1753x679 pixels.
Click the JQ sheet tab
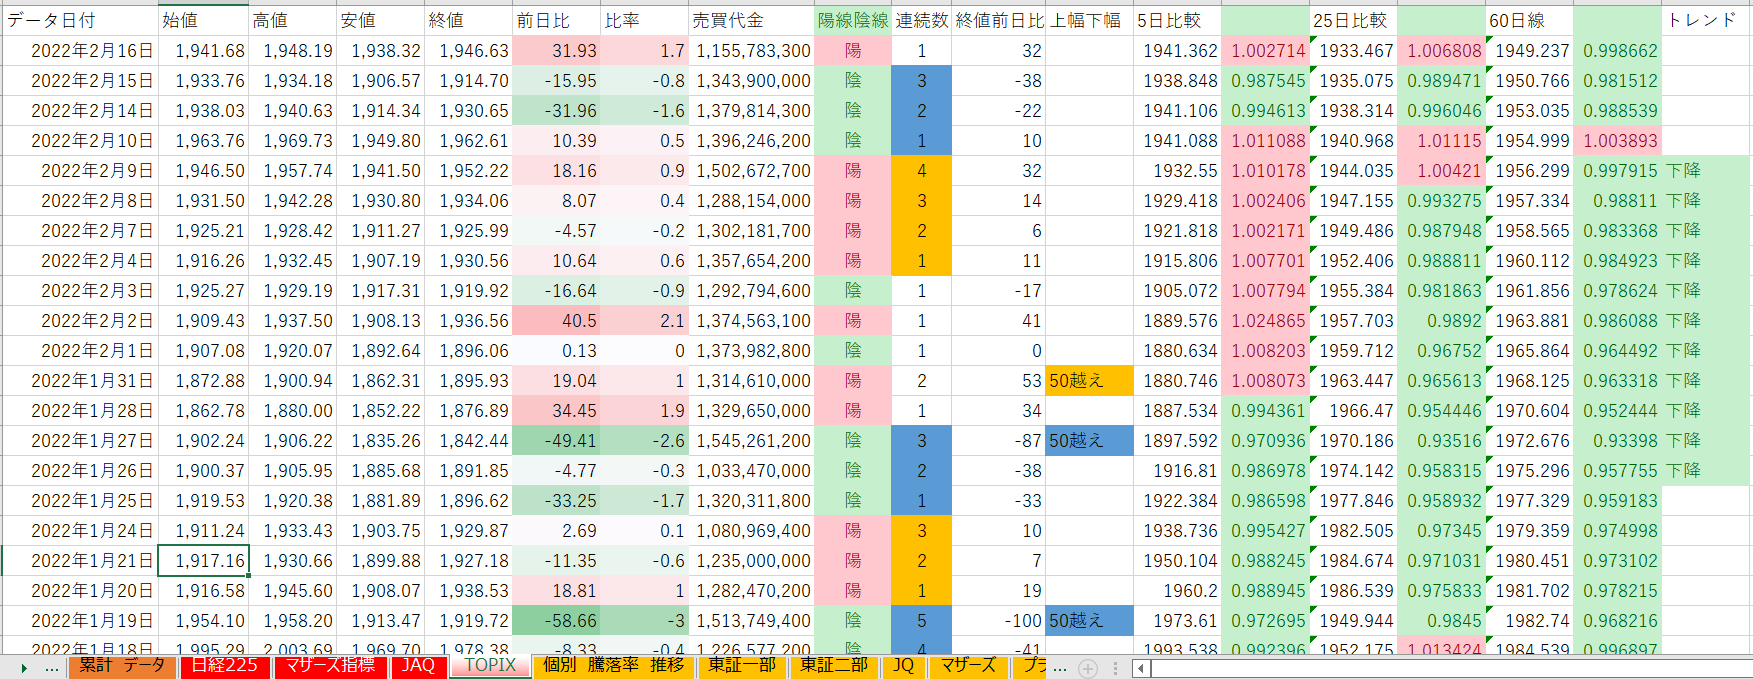pyautogui.click(x=903, y=666)
